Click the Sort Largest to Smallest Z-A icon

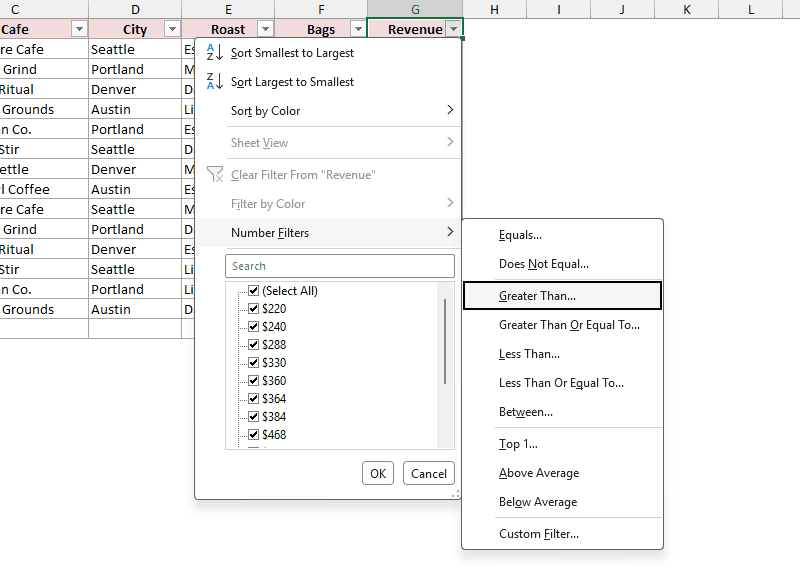click(x=214, y=82)
